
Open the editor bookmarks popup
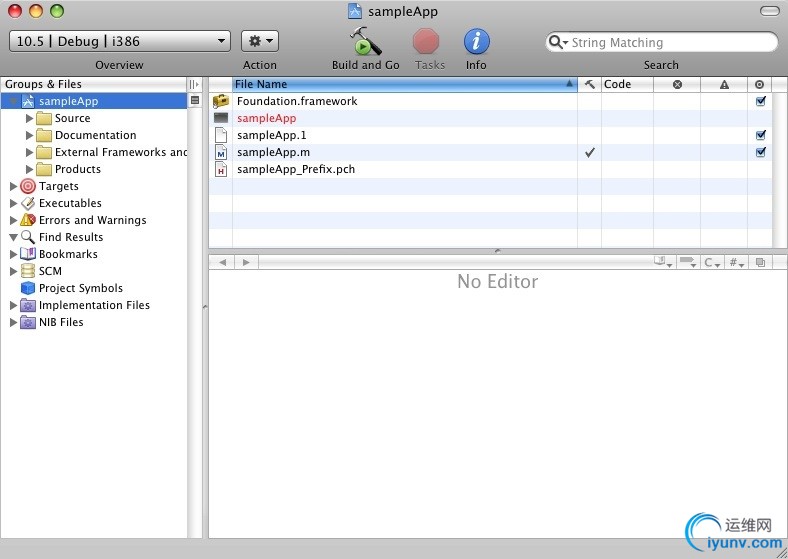(x=662, y=262)
